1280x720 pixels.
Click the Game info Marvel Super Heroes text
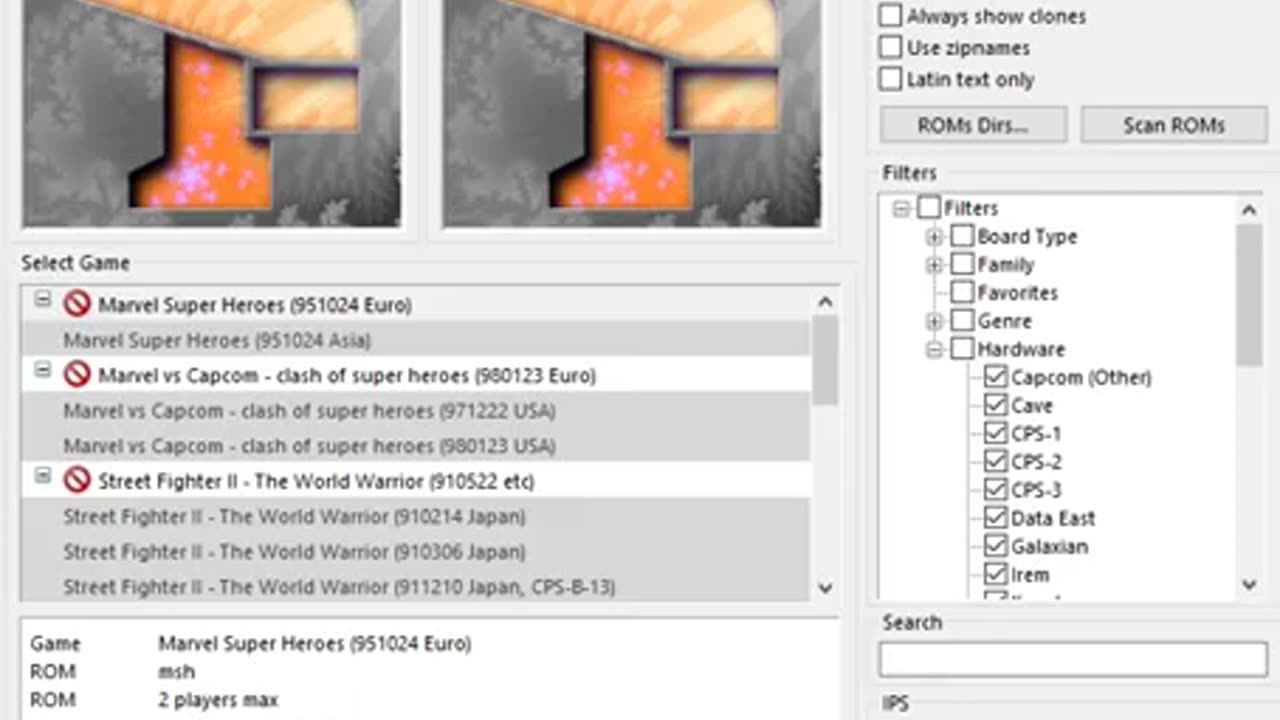coord(315,644)
